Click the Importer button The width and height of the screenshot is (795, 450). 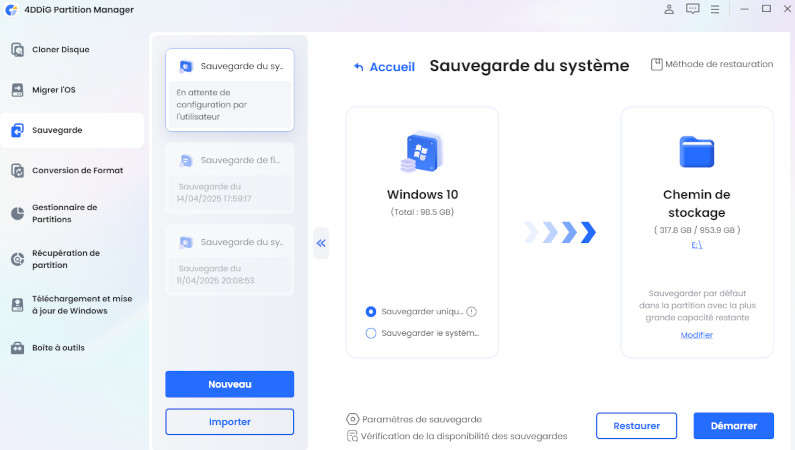tap(230, 422)
